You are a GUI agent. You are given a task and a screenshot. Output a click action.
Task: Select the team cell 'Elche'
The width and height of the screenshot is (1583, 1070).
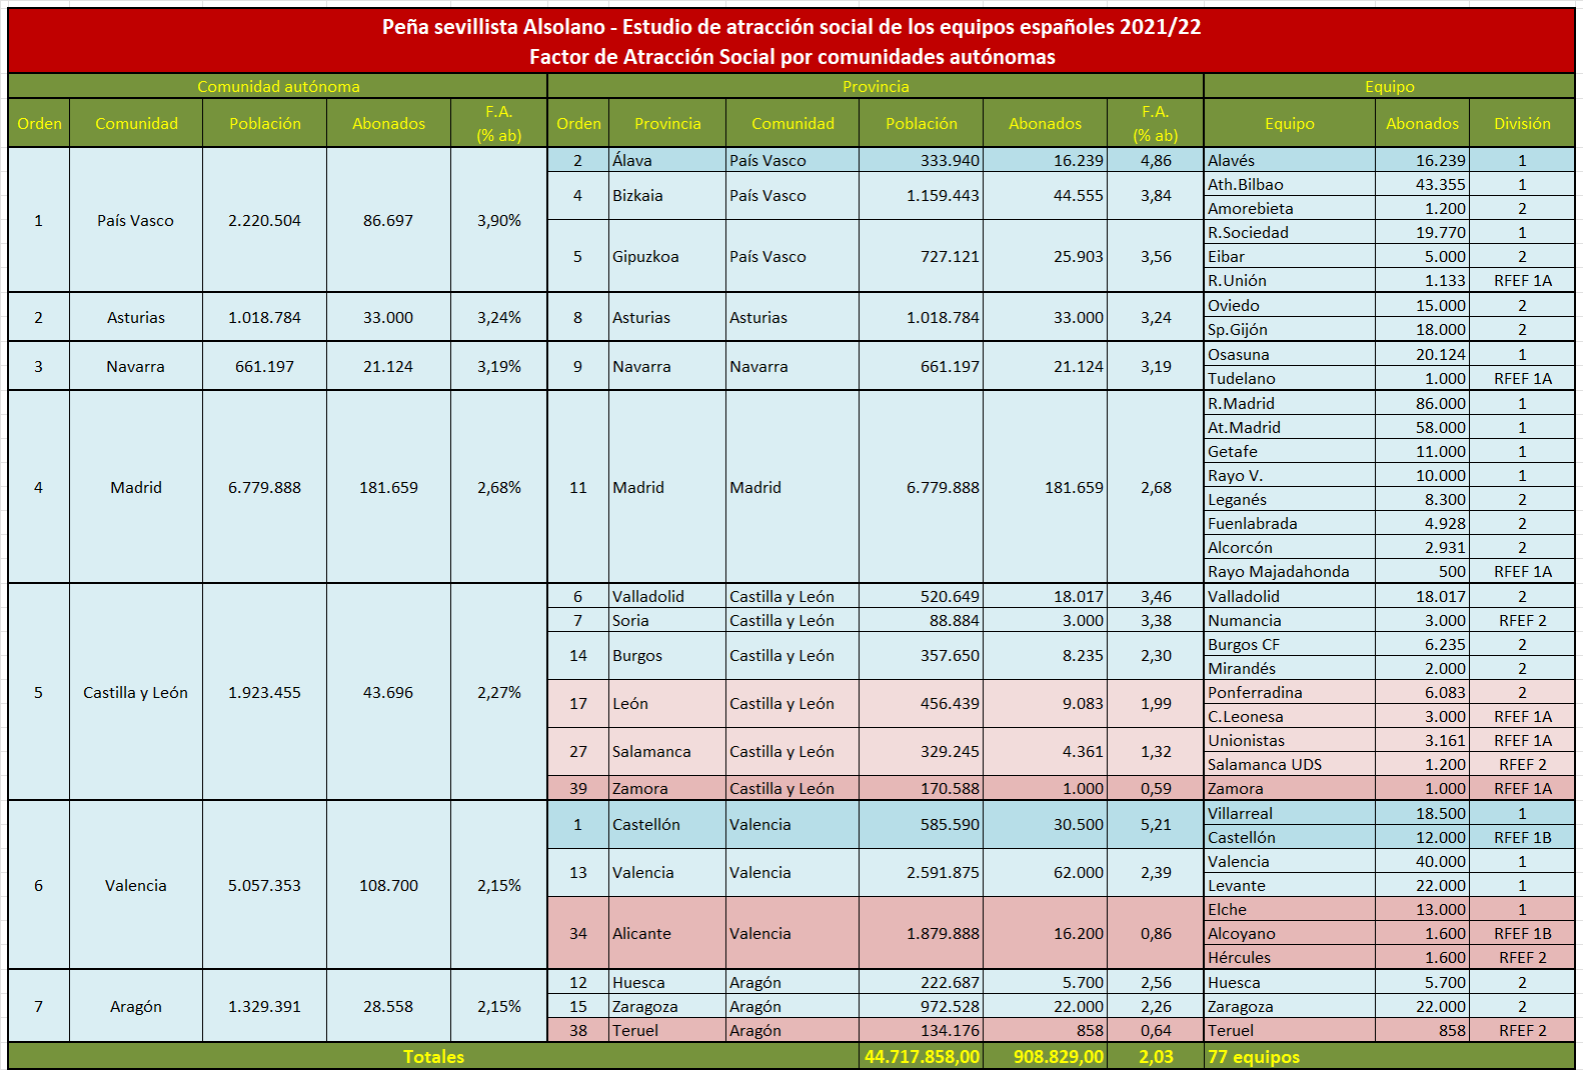tap(1290, 909)
